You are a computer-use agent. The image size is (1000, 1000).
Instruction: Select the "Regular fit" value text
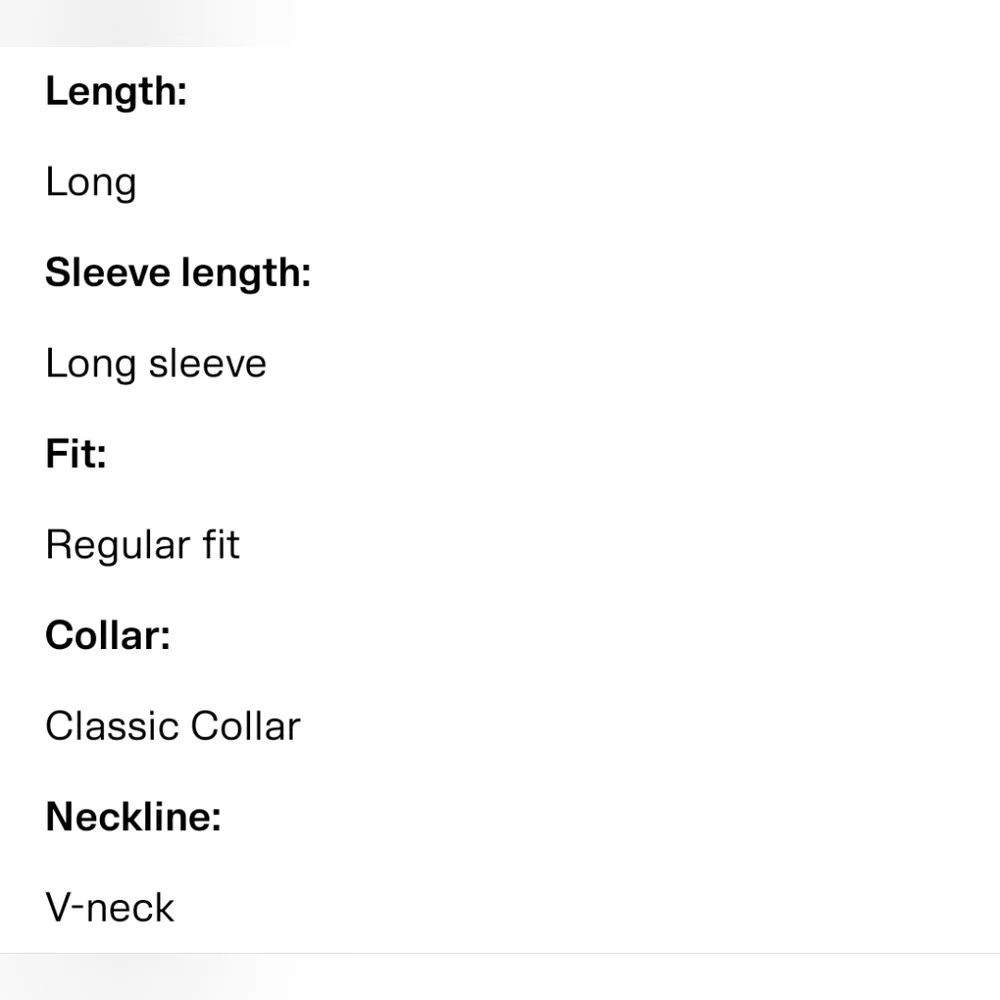point(143,545)
